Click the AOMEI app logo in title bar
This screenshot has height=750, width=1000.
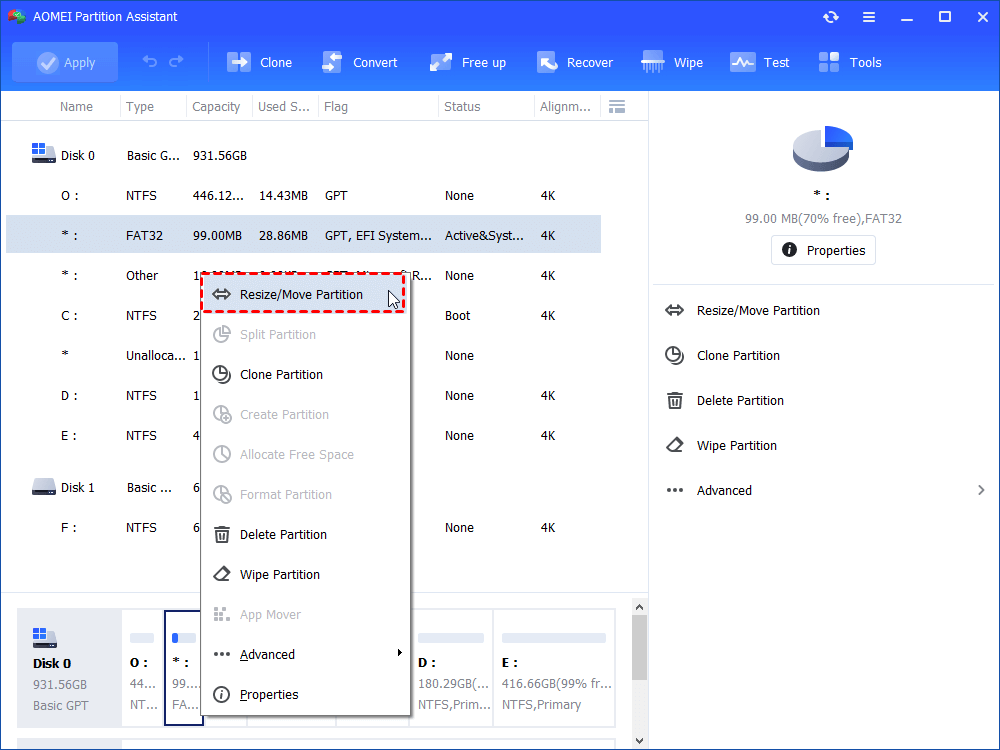[17, 17]
